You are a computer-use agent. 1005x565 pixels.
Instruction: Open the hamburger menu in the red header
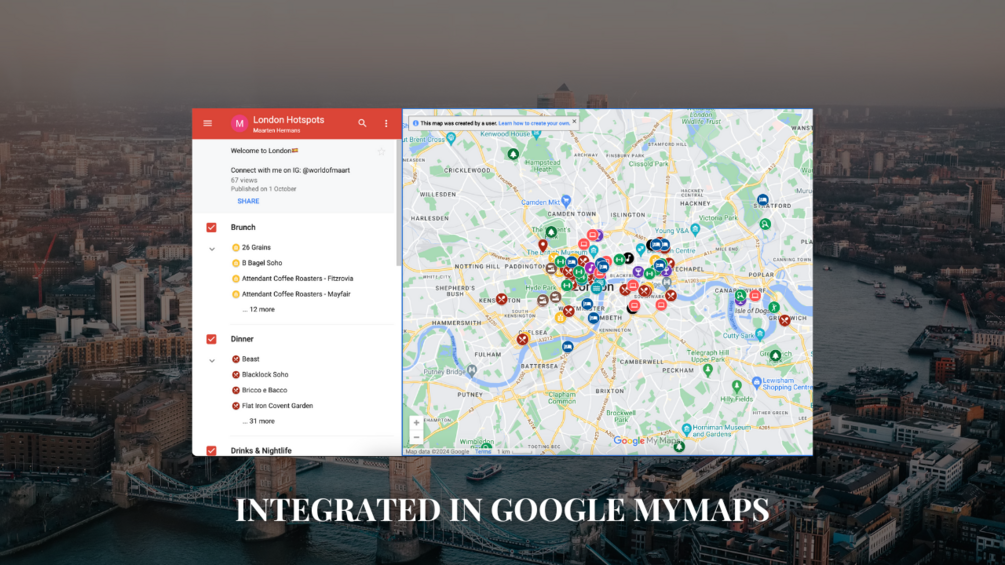click(208, 123)
